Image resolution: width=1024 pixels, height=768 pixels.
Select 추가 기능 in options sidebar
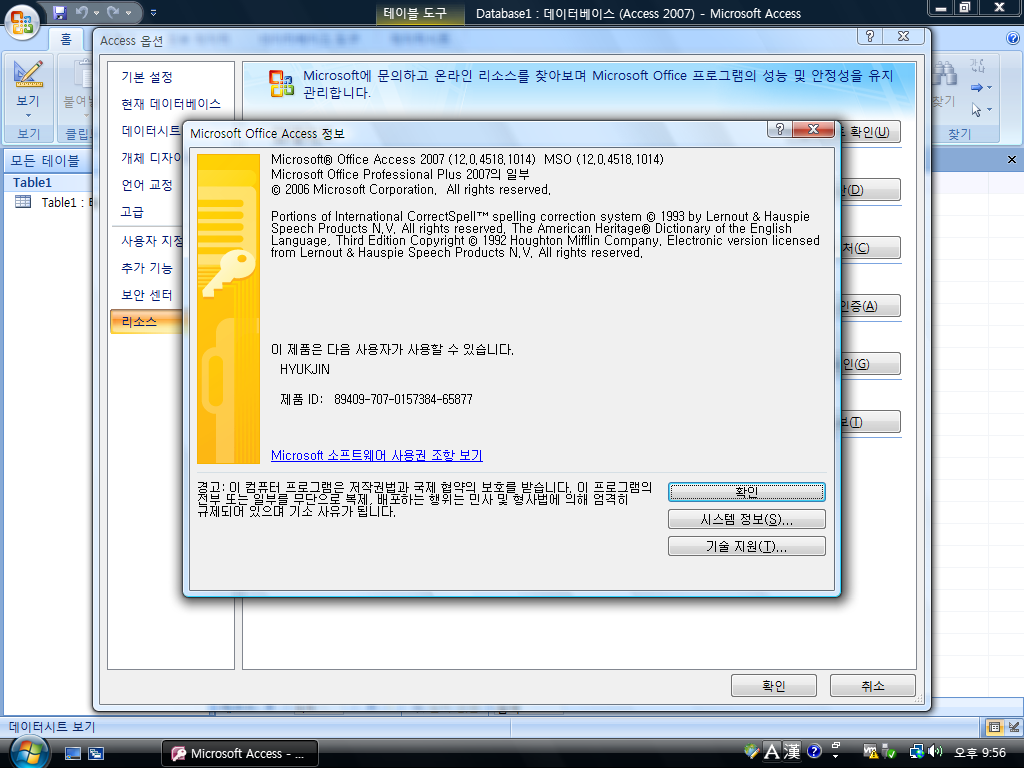tap(147, 268)
